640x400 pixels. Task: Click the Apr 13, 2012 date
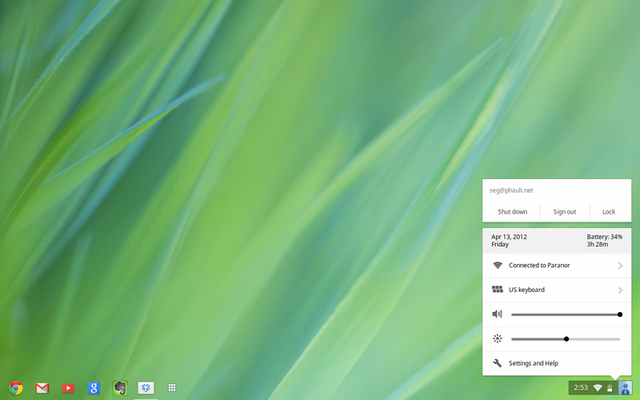(x=509, y=237)
